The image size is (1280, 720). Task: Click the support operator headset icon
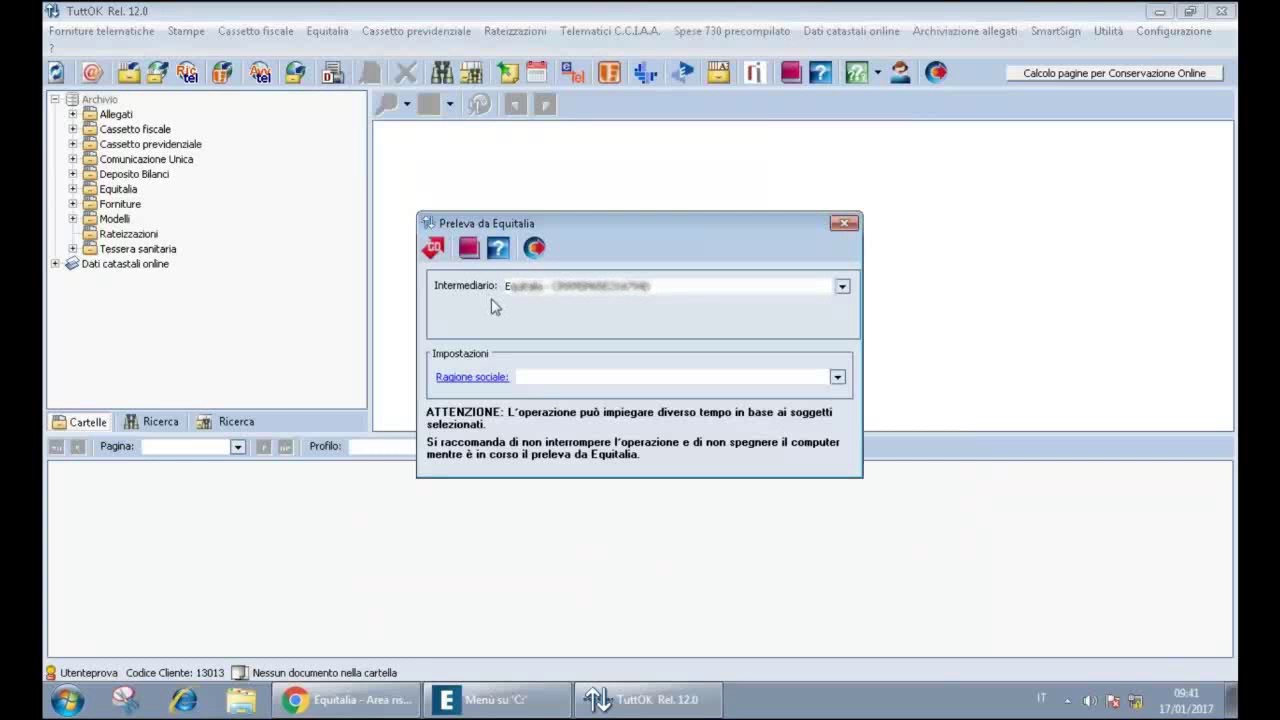(x=900, y=72)
